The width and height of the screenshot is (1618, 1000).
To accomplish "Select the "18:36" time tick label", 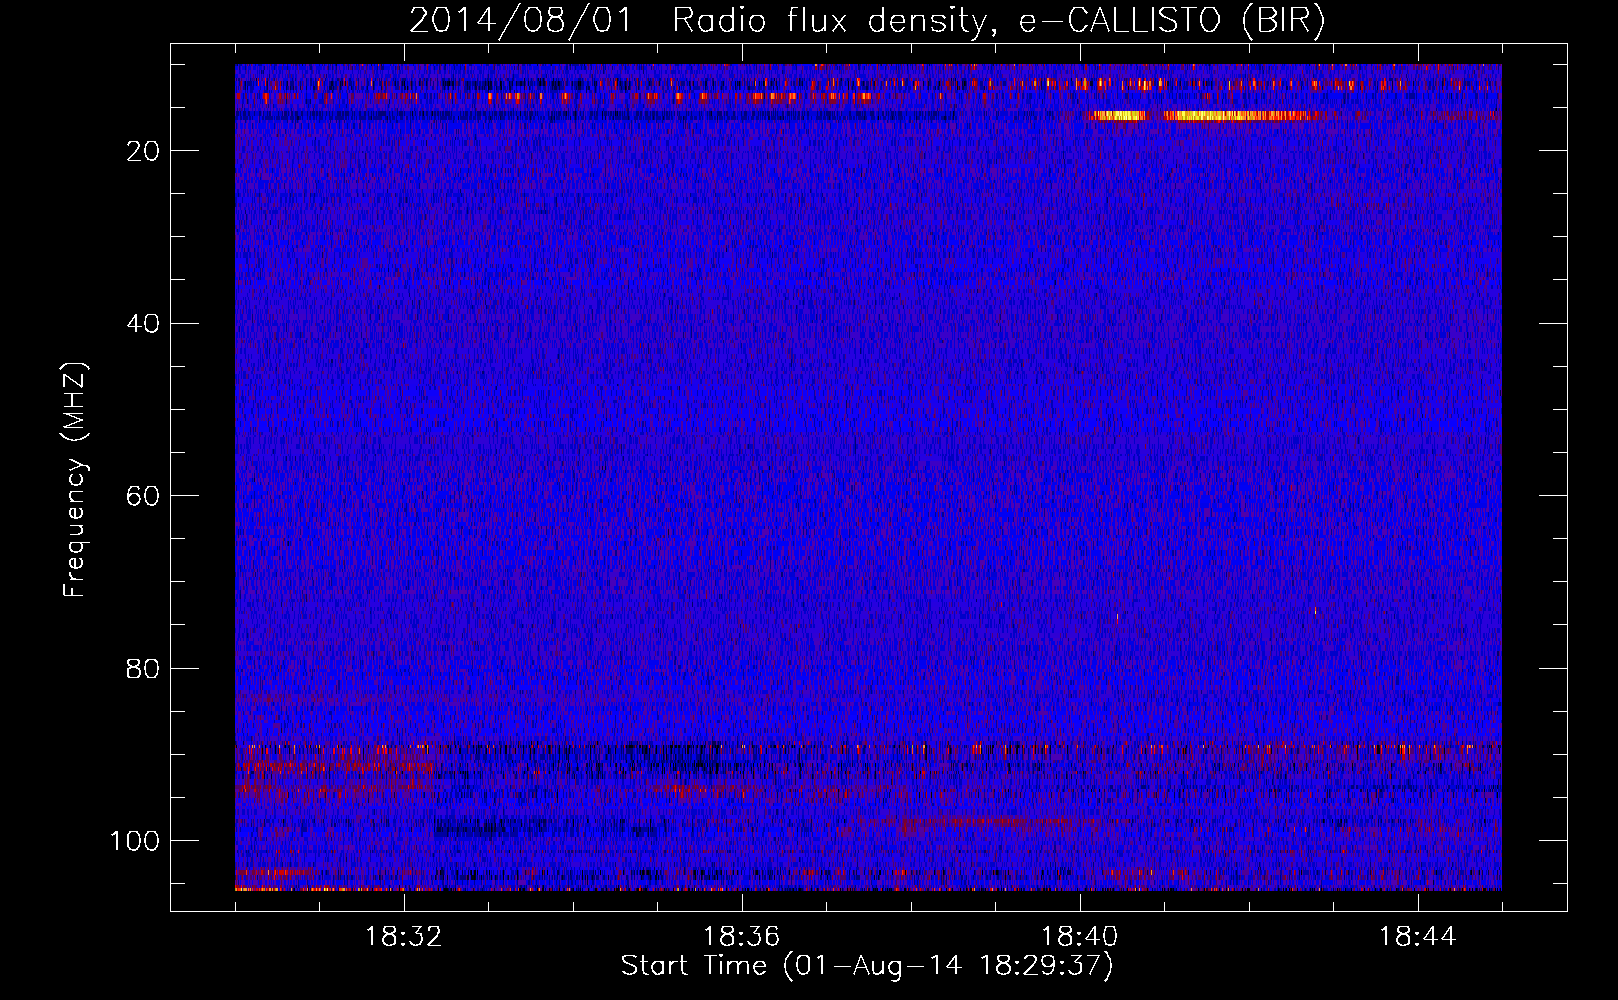I will tap(742, 937).
